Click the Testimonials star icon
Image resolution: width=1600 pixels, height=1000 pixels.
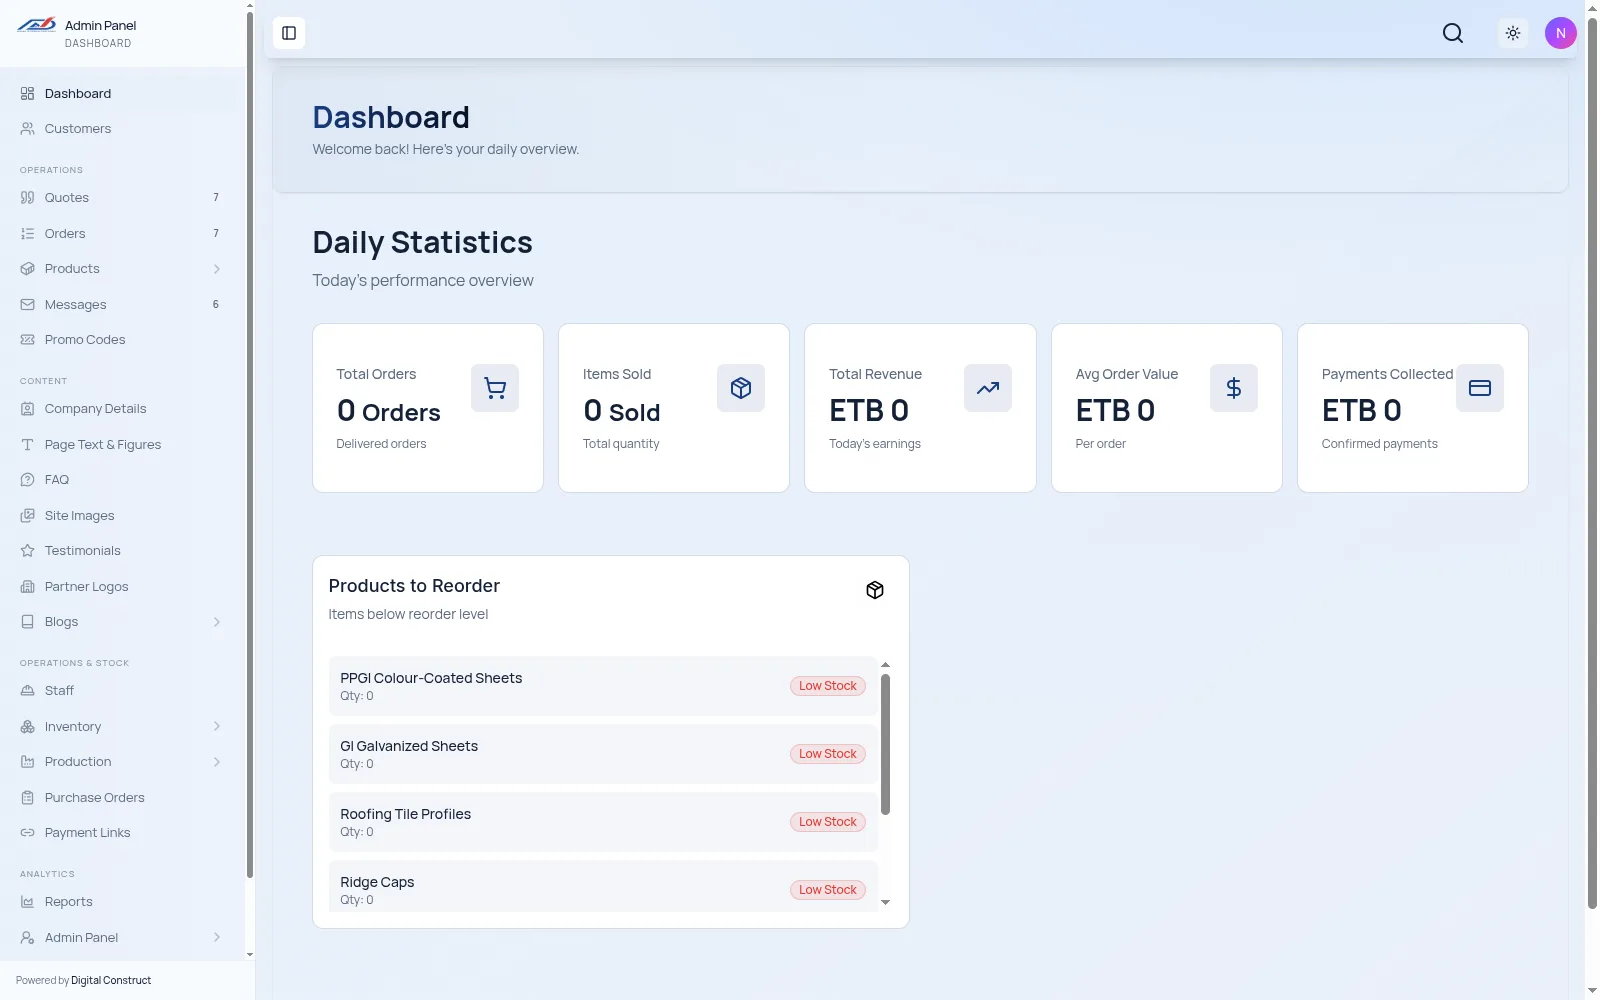pyautogui.click(x=27, y=551)
